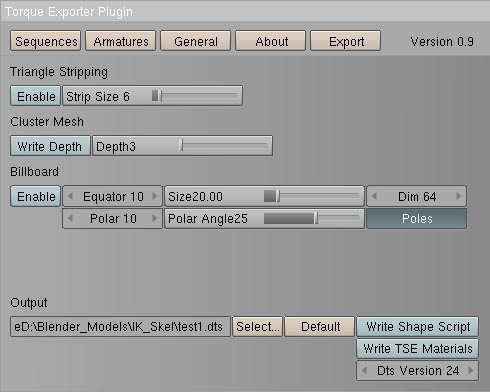The width and height of the screenshot is (490, 392).
Task: Click the Output section label
Action: click(29, 303)
